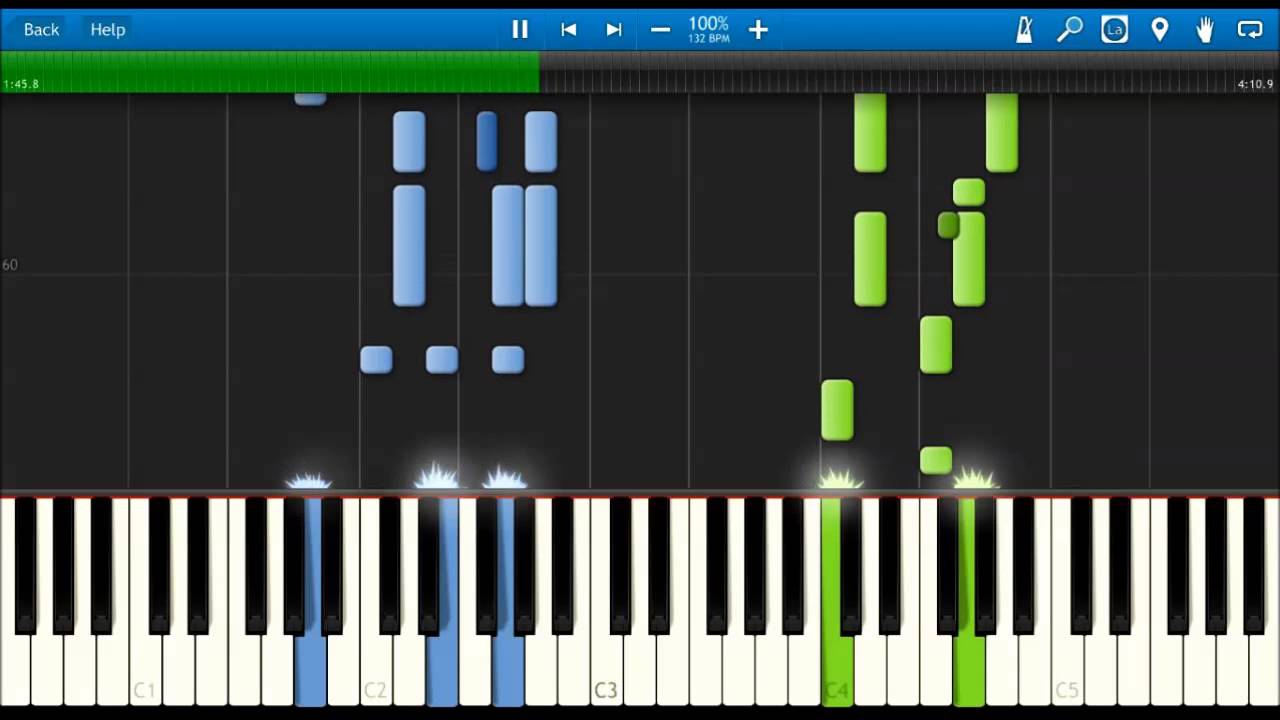Toggle the loop repeat icon
Image resolution: width=1280 pixels, height=720 pixels.
pos(1250,30)
